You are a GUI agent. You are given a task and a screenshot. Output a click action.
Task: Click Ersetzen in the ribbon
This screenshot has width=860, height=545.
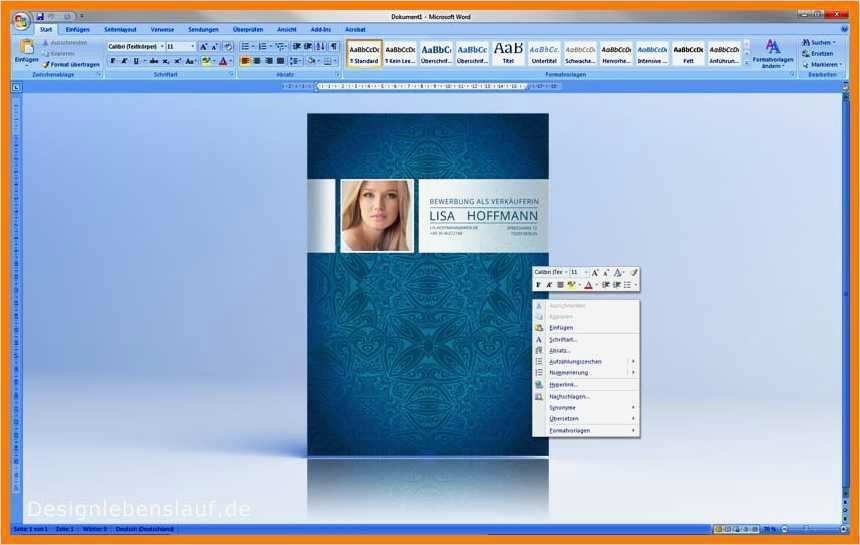(x=818, y=54)
